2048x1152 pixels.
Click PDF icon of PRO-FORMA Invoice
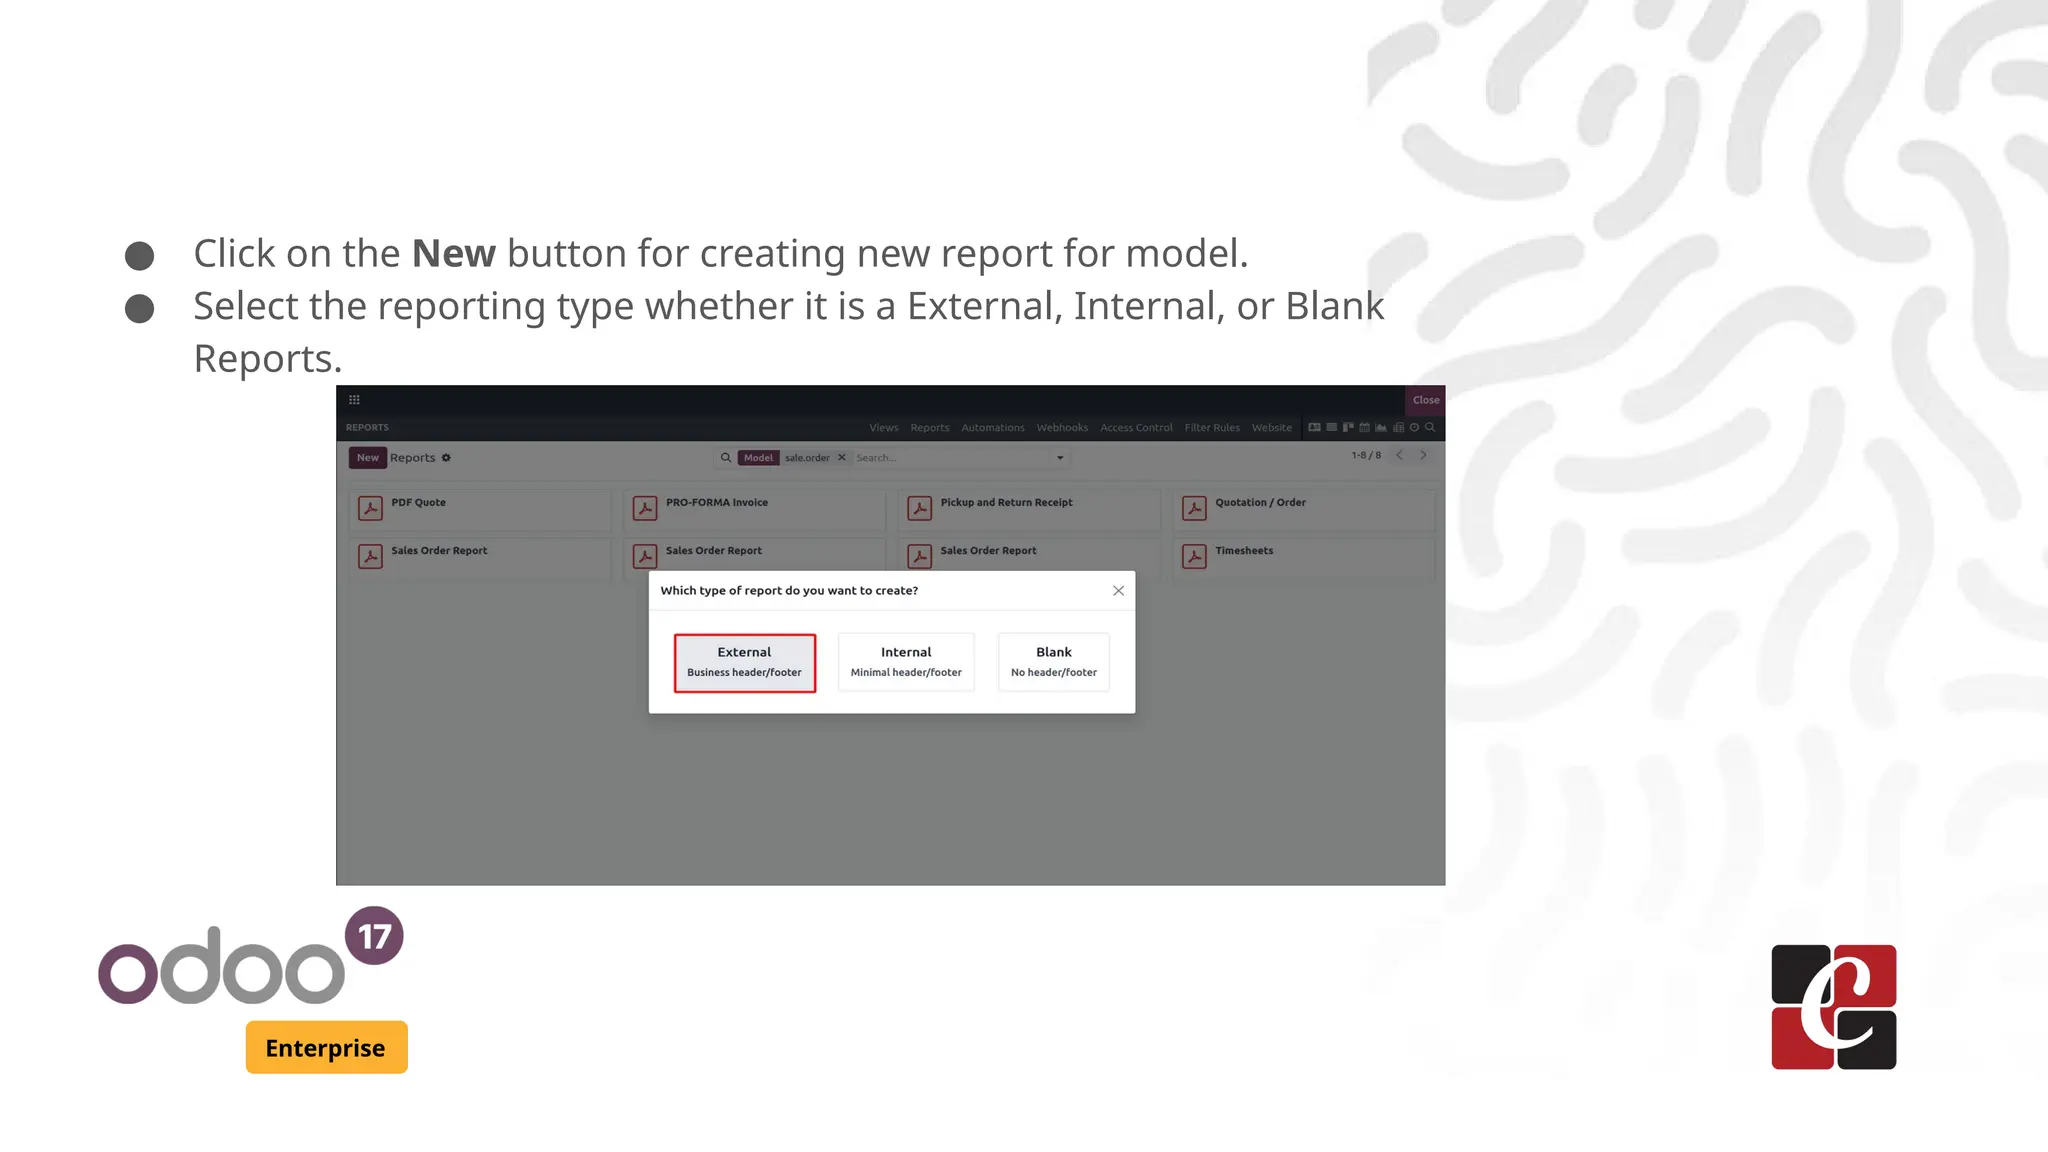click(645, 508)
